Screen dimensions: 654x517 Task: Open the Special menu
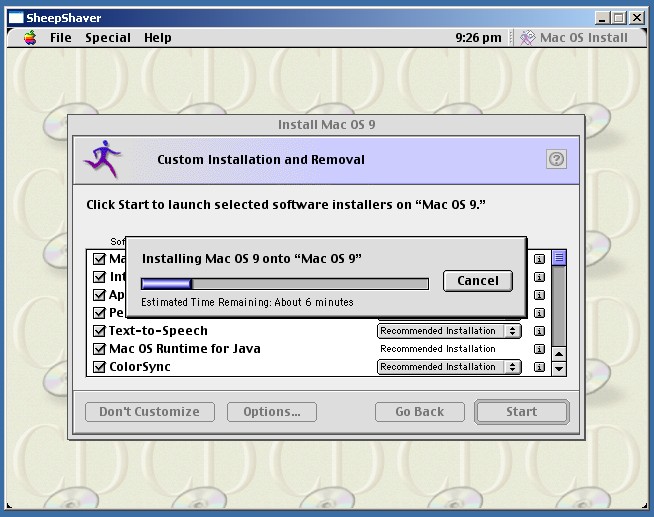point(108,38)
